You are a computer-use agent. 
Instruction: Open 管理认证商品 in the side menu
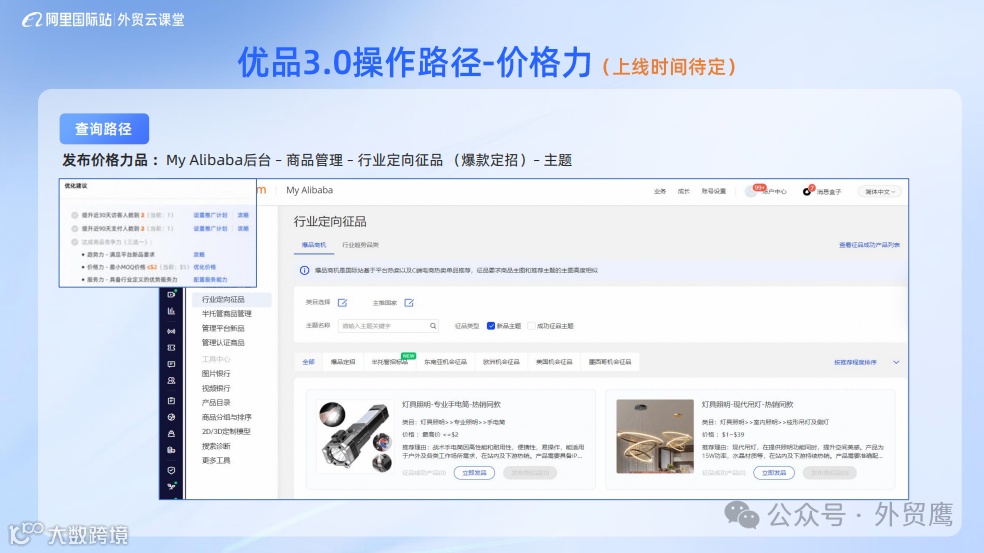tap(223, 343)
